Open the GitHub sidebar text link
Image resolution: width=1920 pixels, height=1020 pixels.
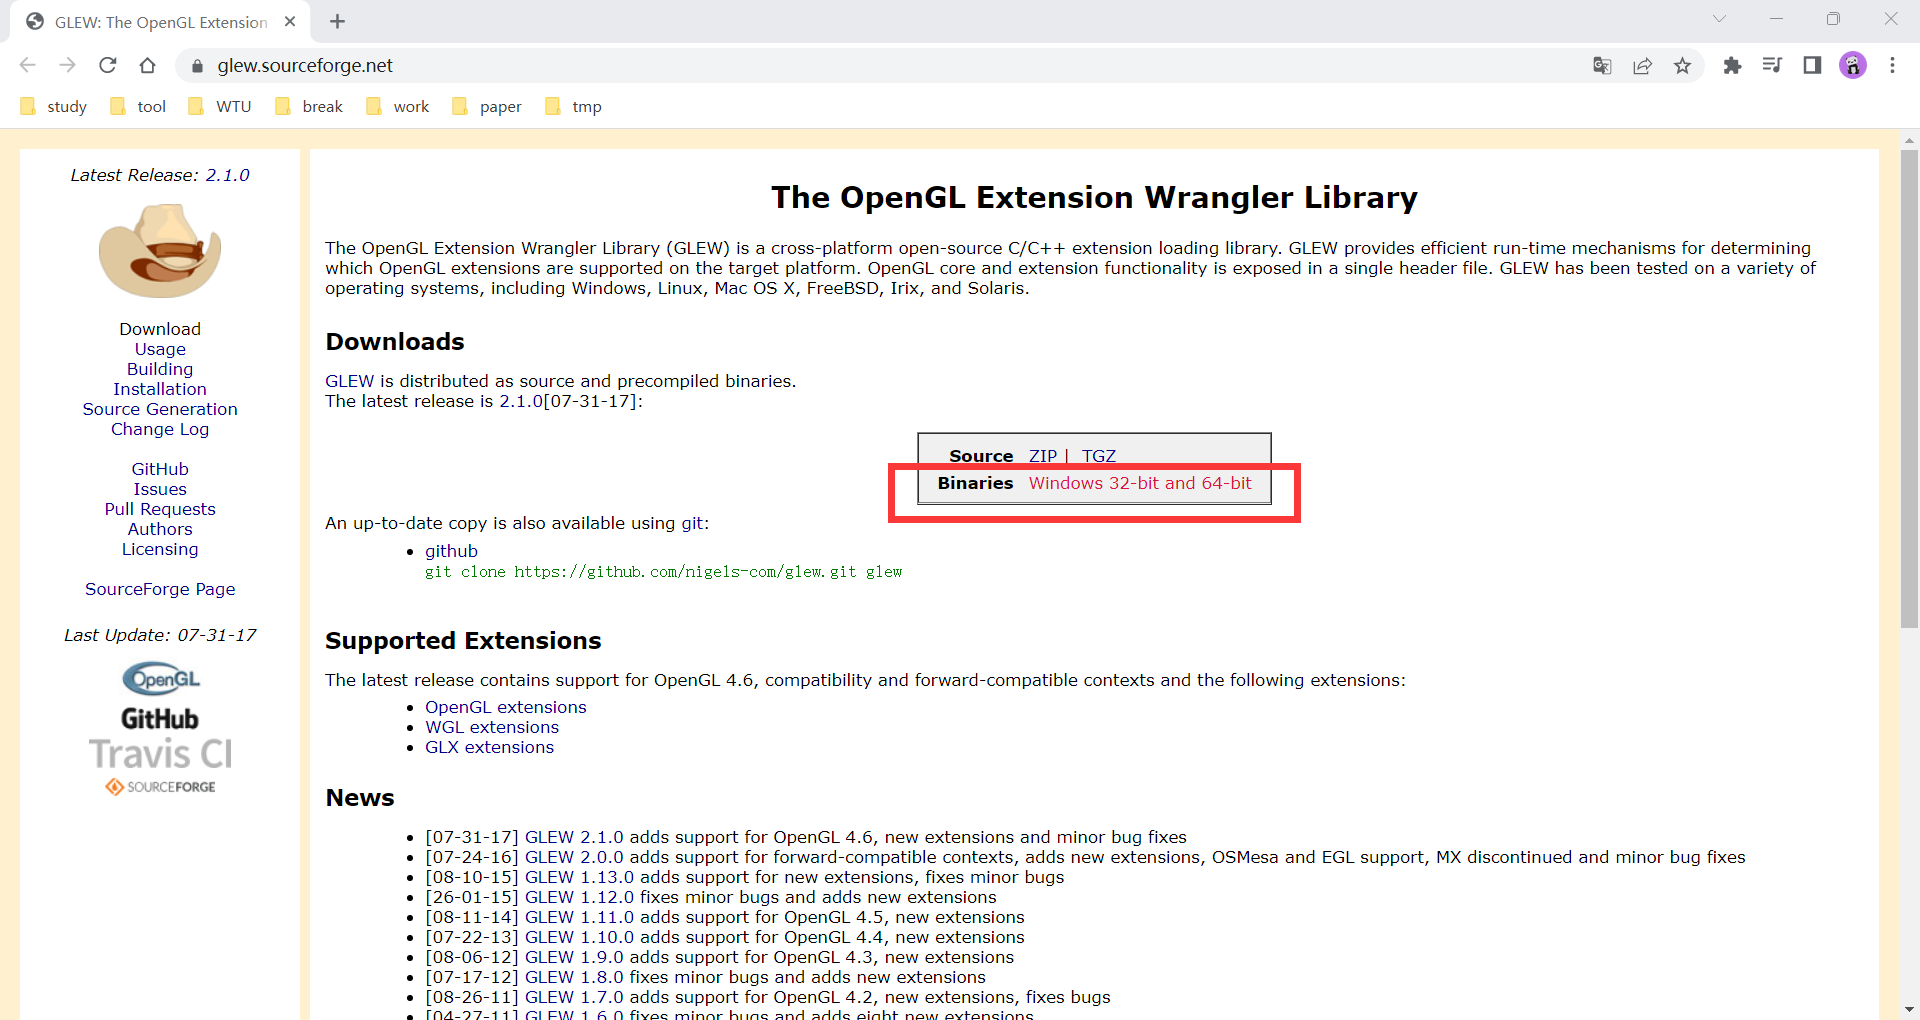160,469
